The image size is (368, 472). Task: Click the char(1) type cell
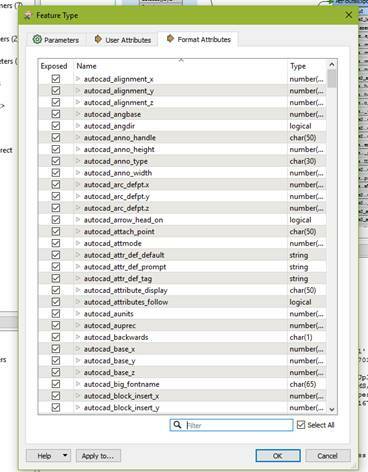[301, 337]
